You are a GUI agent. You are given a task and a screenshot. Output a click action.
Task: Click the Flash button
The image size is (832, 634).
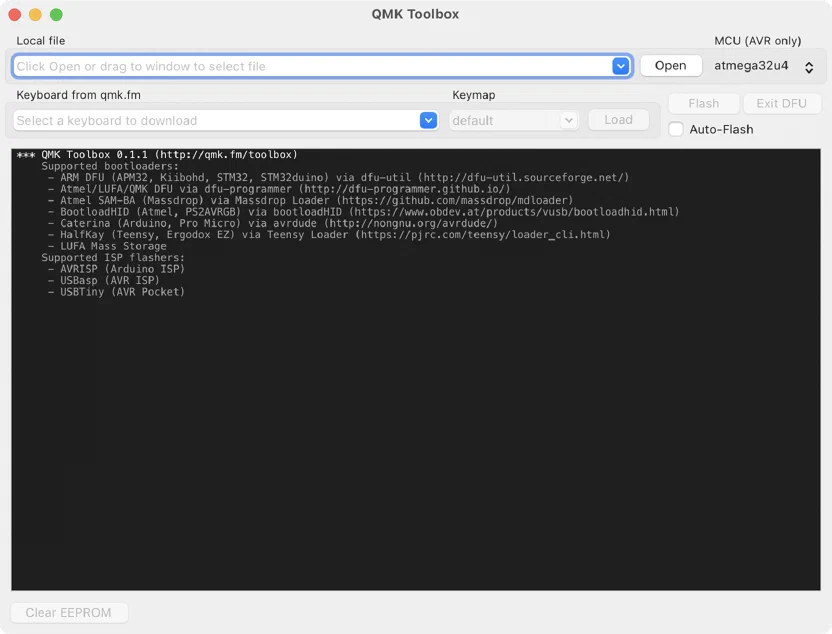[x=704, y=103]
